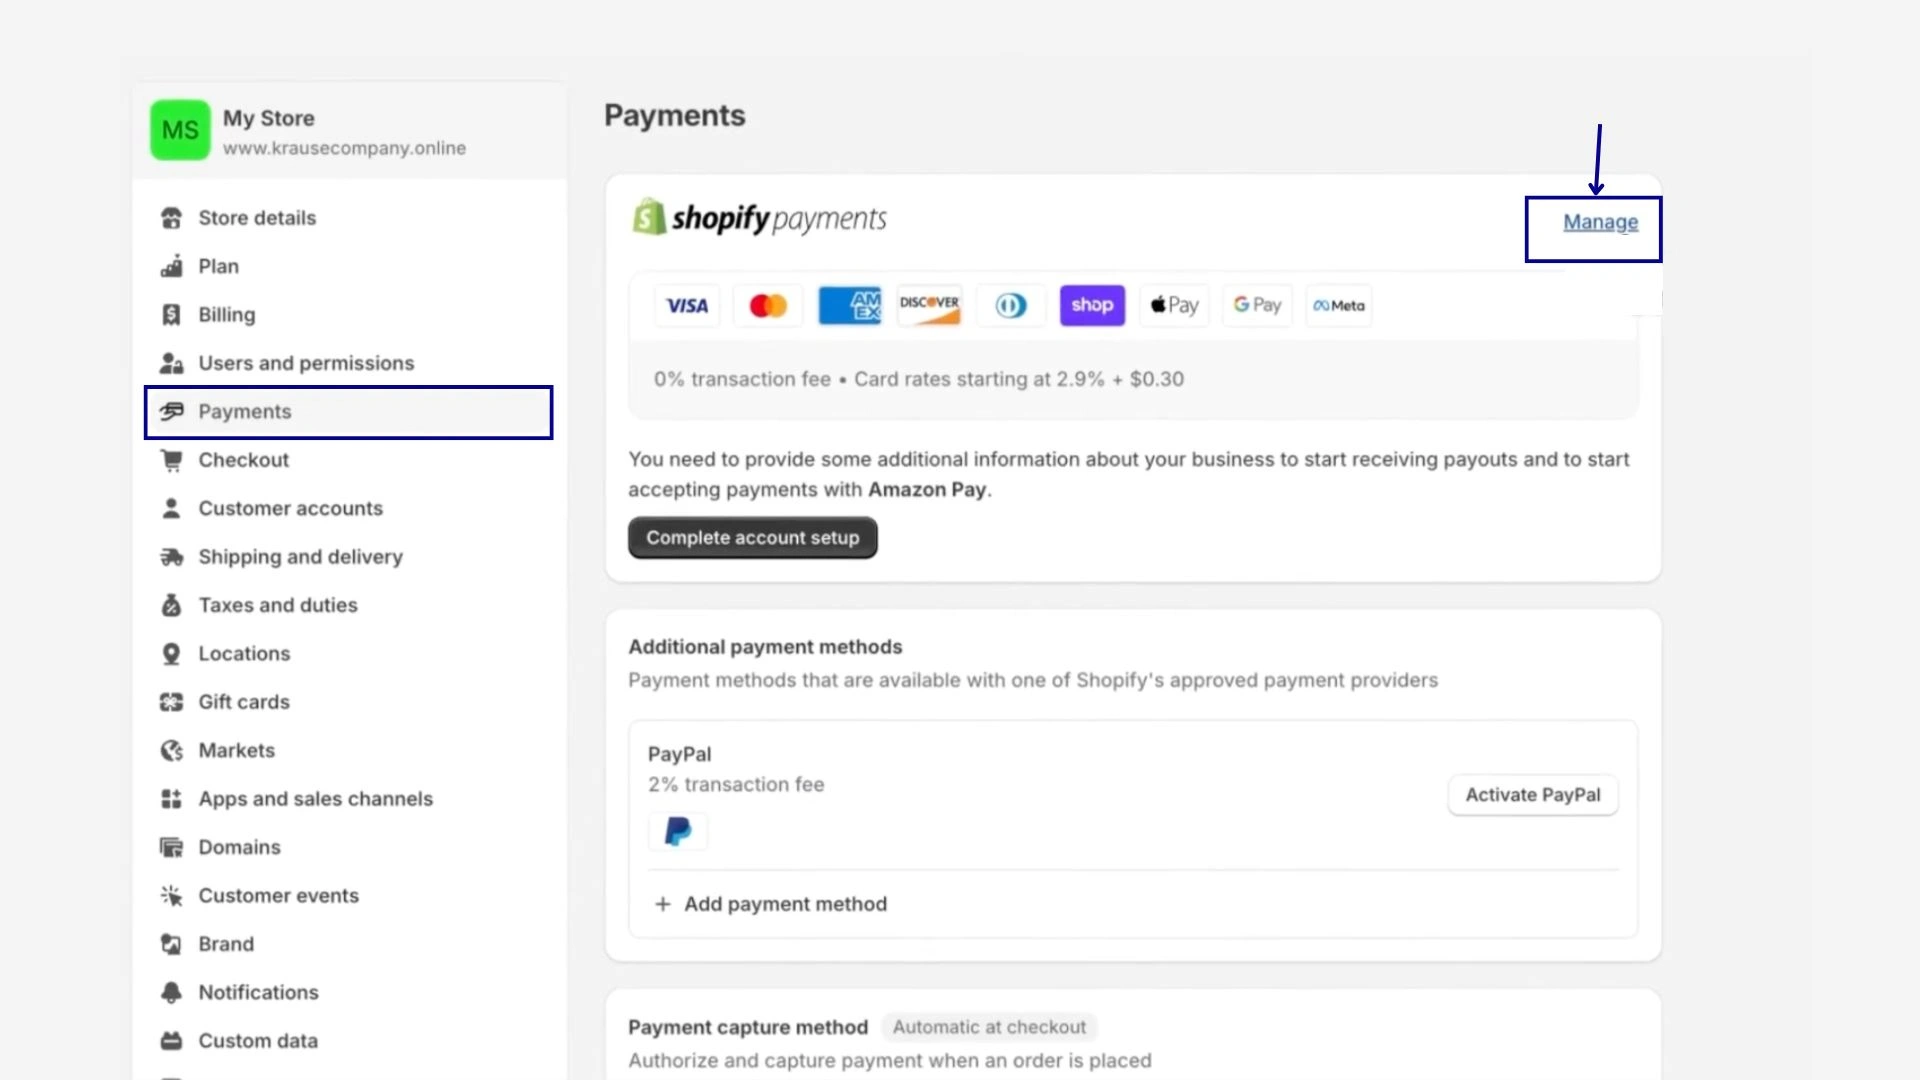The image size is (1920, 1080).
Task: Go to Gift cards settings
Action: 244,702
